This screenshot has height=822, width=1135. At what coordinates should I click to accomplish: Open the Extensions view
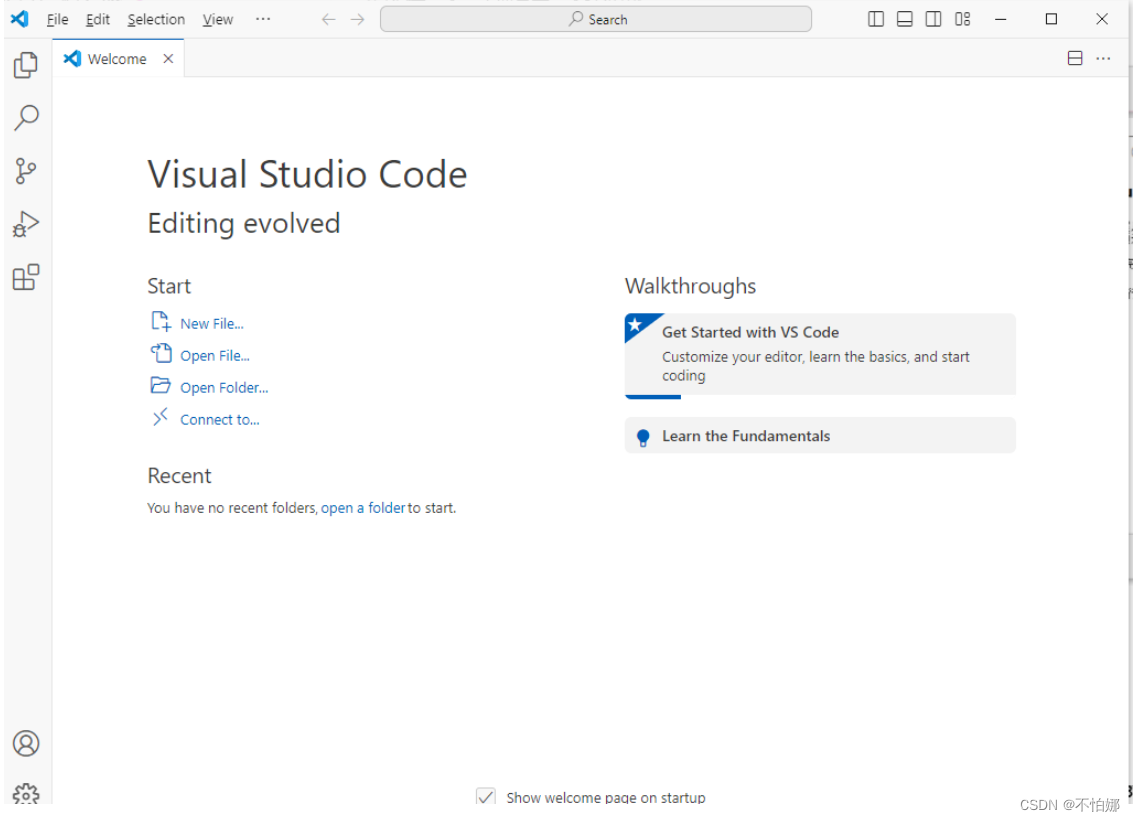[26, 277]
